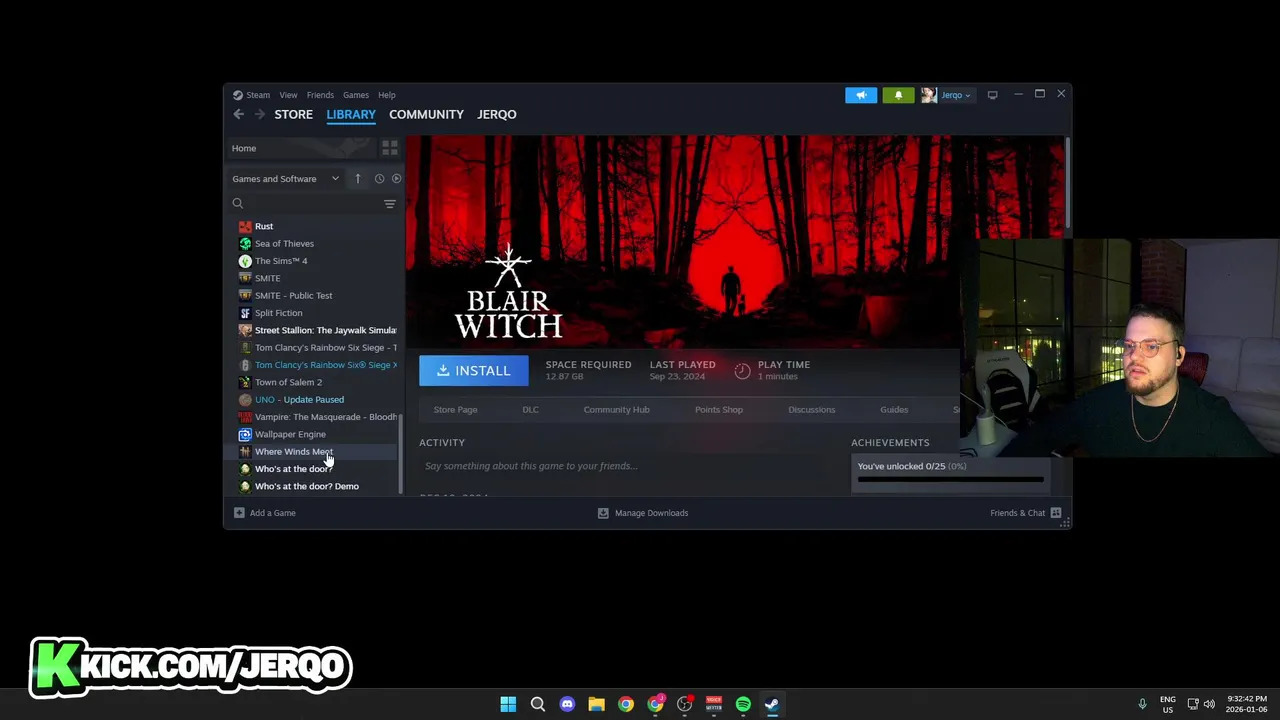
Task: Open Friends & Chat
Action: tap(1025, 513)
